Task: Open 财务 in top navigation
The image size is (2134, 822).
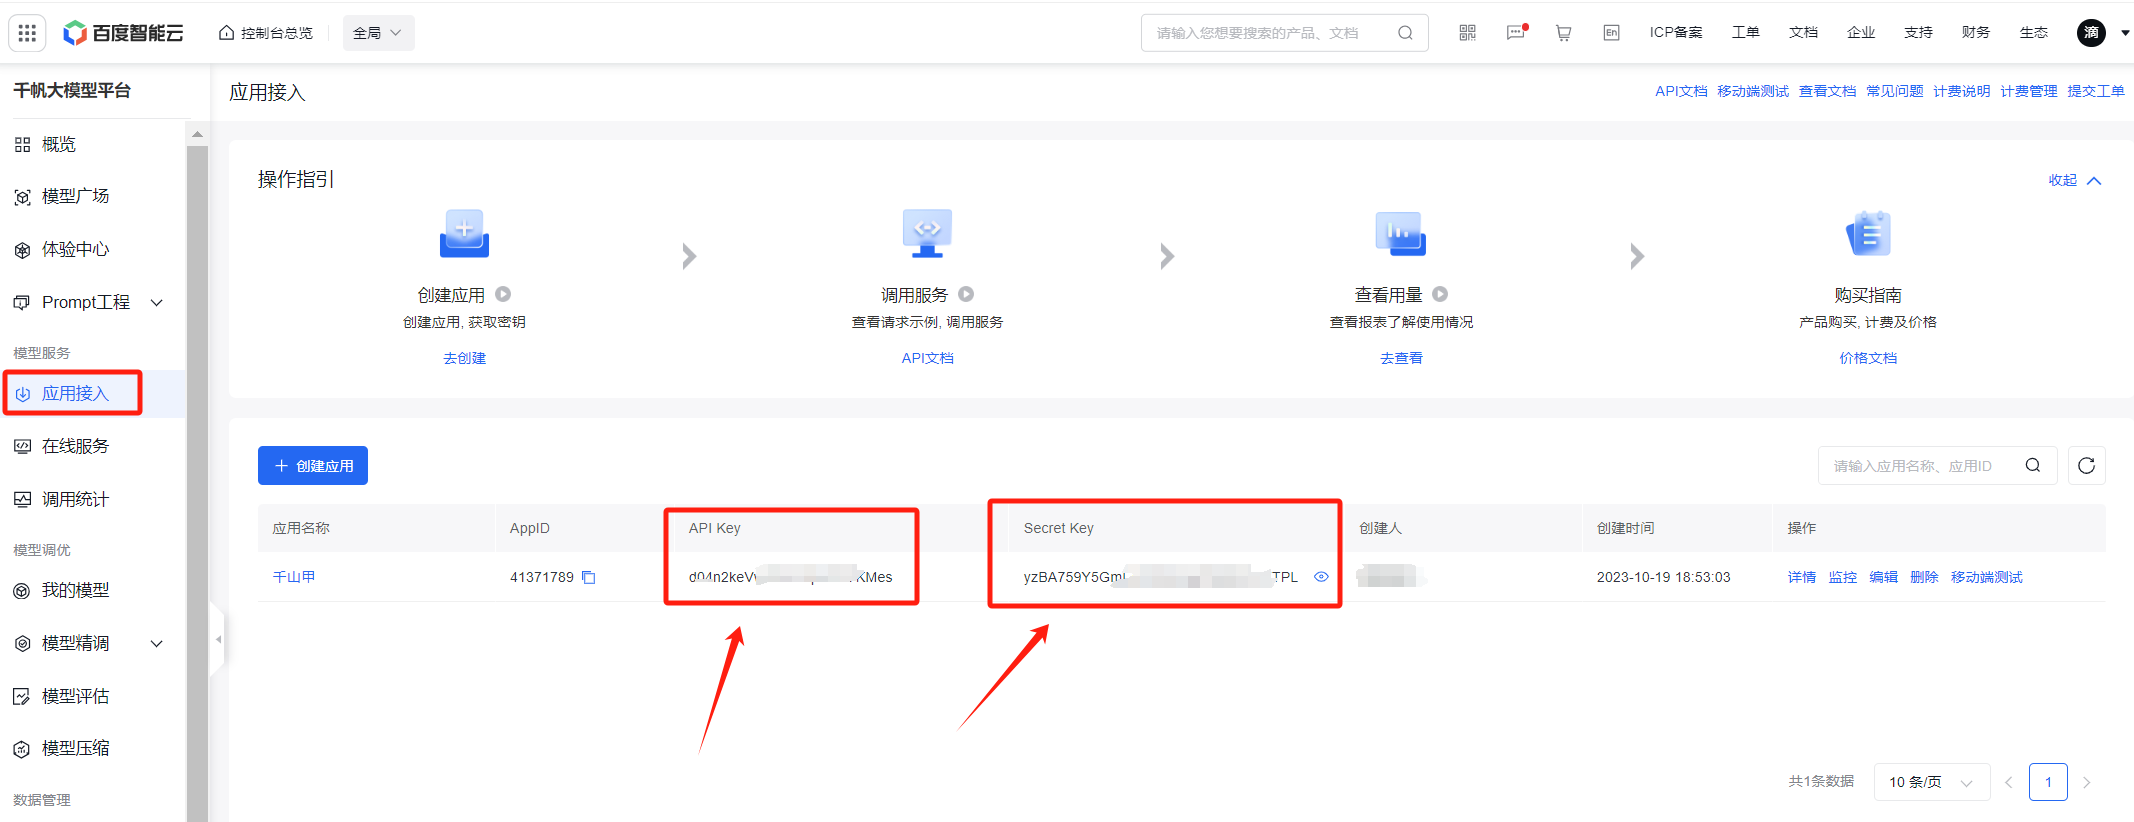Action: pos(1976,33)
